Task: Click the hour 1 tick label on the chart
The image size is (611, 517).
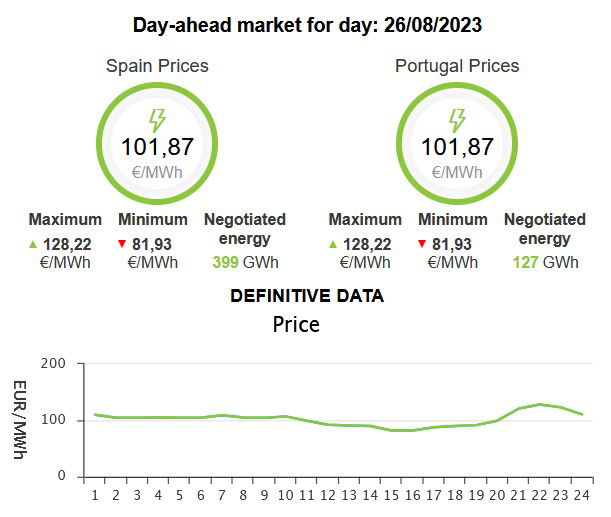Action: (95, 495)
